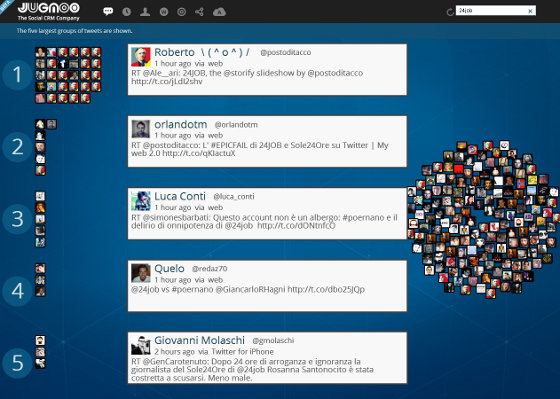Select the clock timeline icon
The width and height of the screenshot is (560, 399).
point(126,12)
